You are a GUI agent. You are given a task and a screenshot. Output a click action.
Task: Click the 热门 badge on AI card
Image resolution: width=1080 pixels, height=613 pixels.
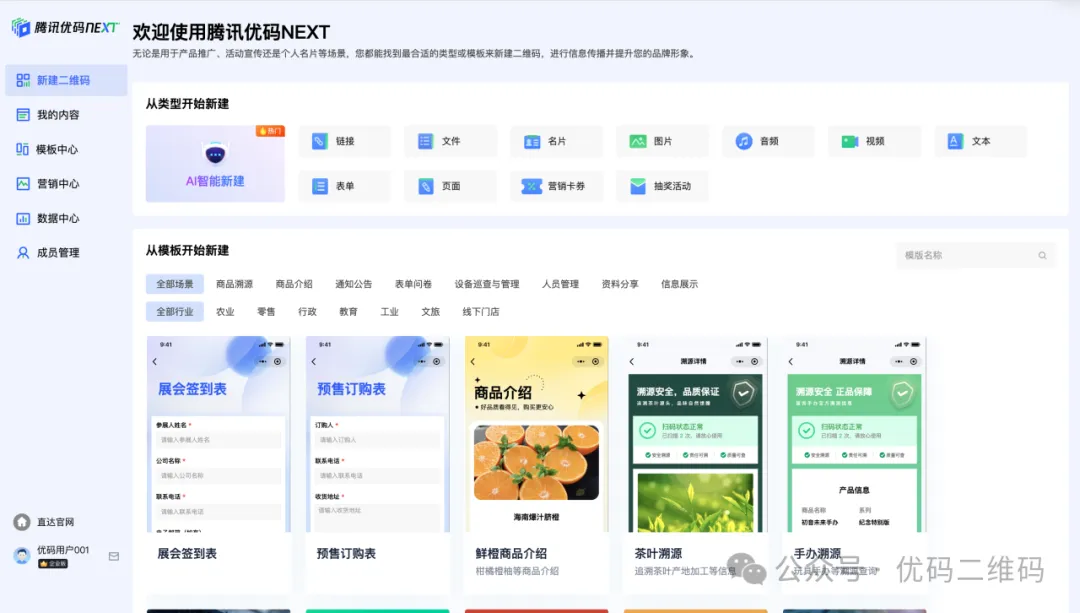click(270, 131)
